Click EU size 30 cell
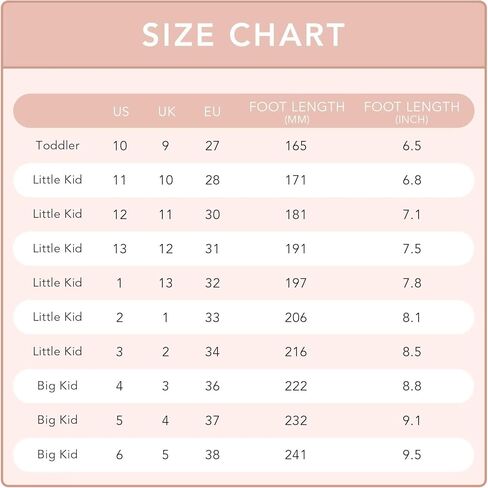488x488 pixels. (x=212, y=215)
